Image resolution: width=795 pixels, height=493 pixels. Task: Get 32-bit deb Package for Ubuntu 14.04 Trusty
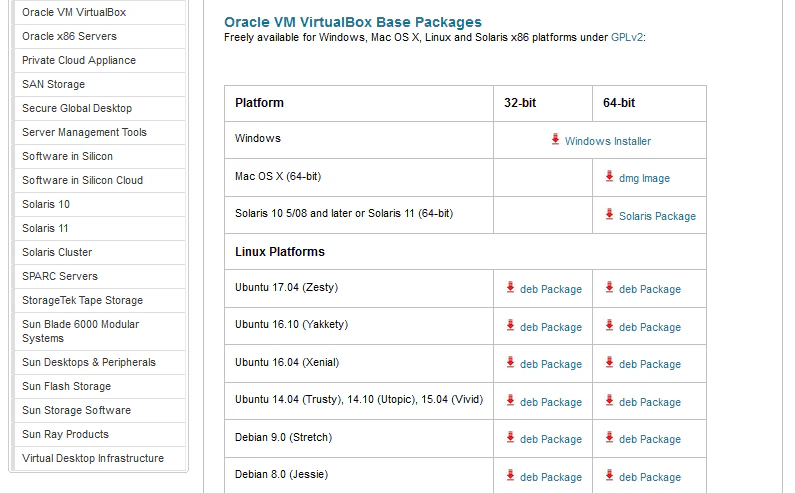tap(551, 402)
